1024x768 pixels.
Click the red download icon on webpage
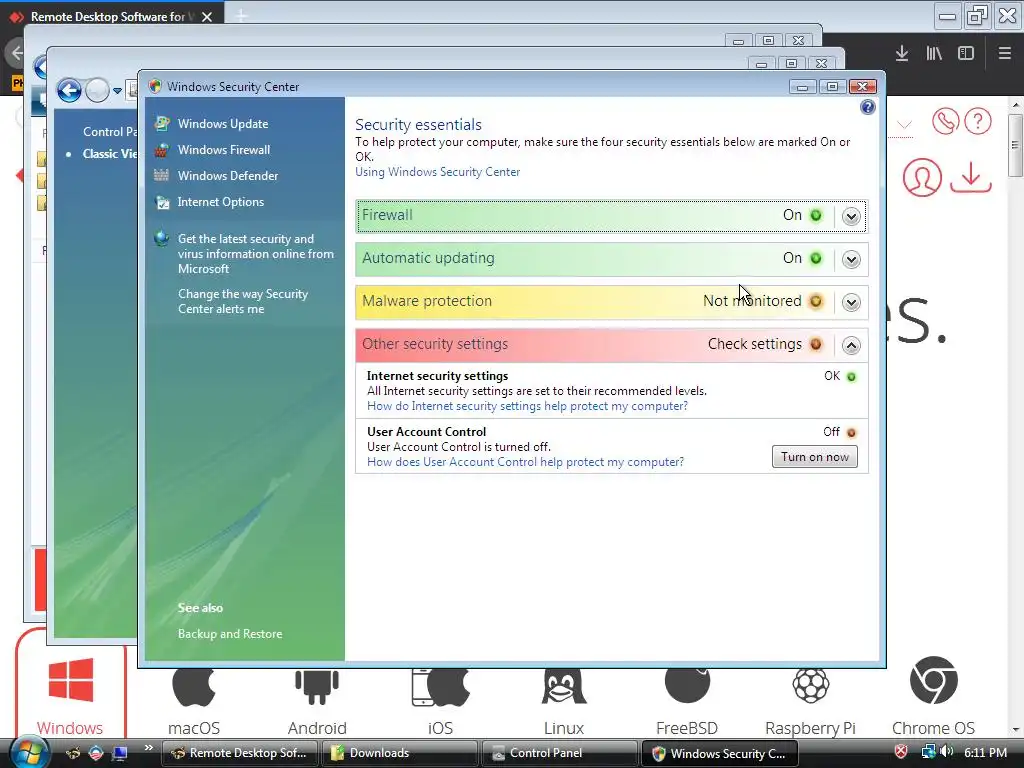tap(971, 177)
